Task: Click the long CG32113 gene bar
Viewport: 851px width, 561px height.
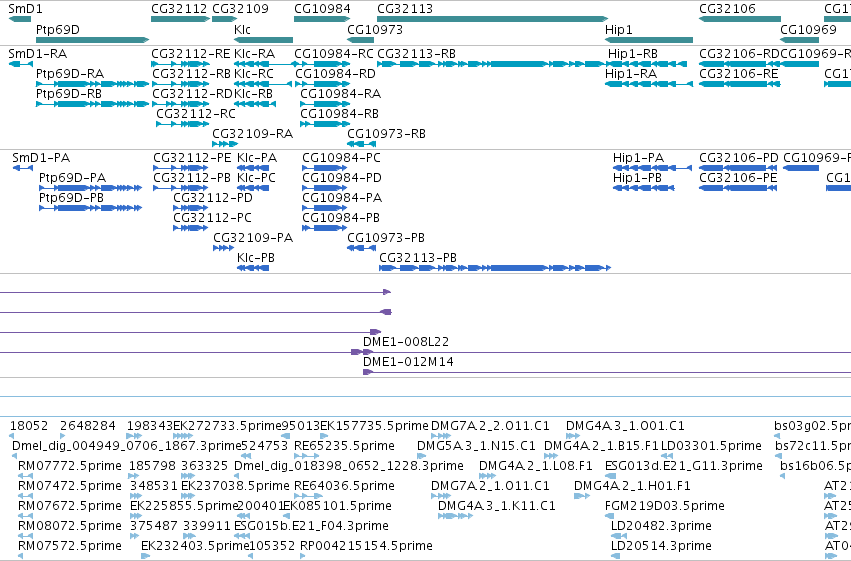Action: point(492,19)
